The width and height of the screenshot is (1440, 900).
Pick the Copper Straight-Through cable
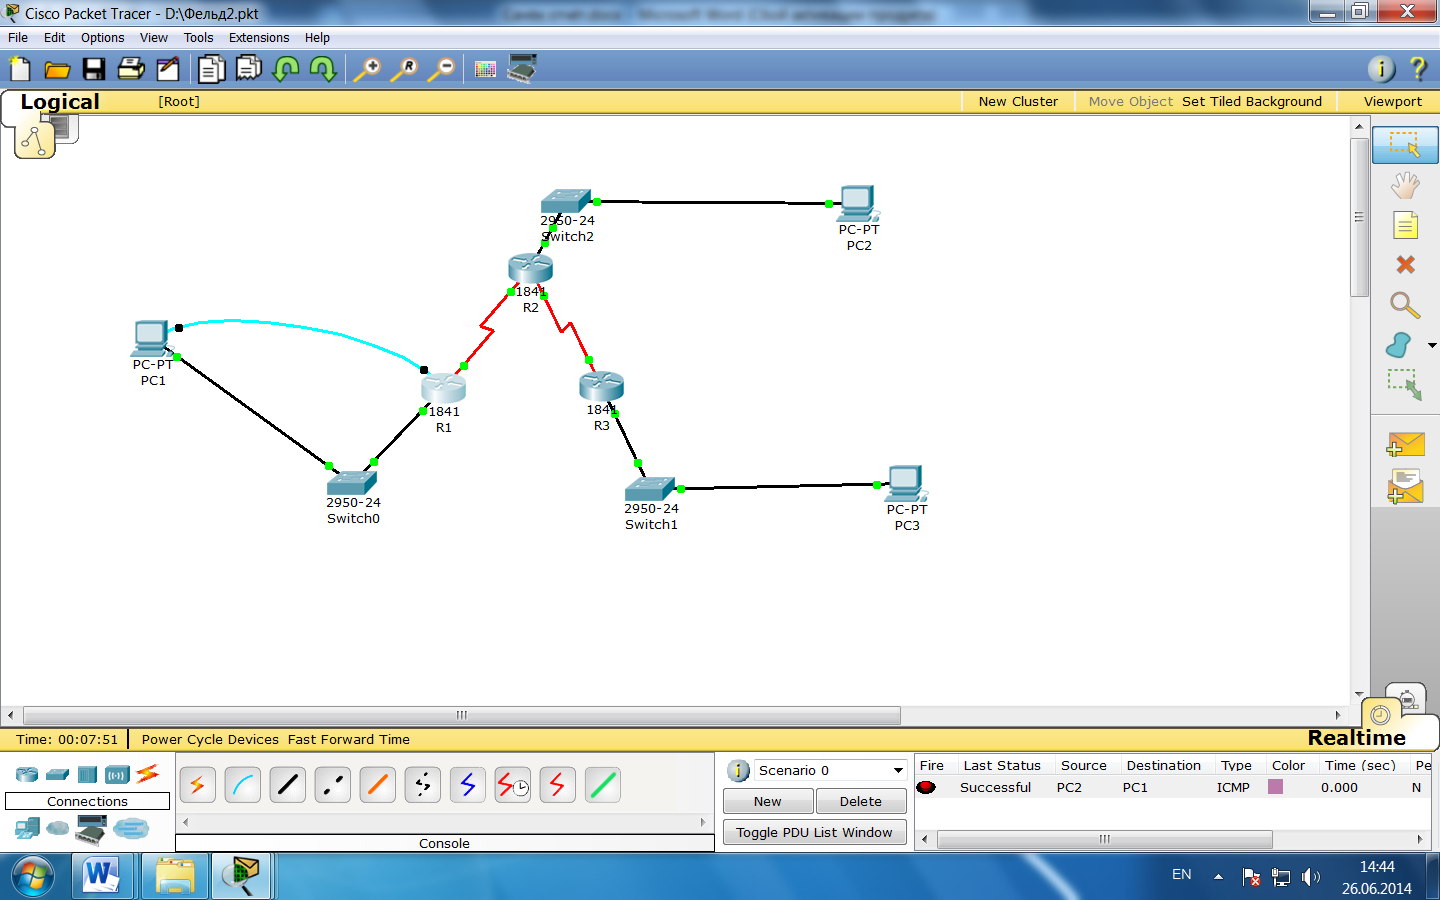pos(287,785)
